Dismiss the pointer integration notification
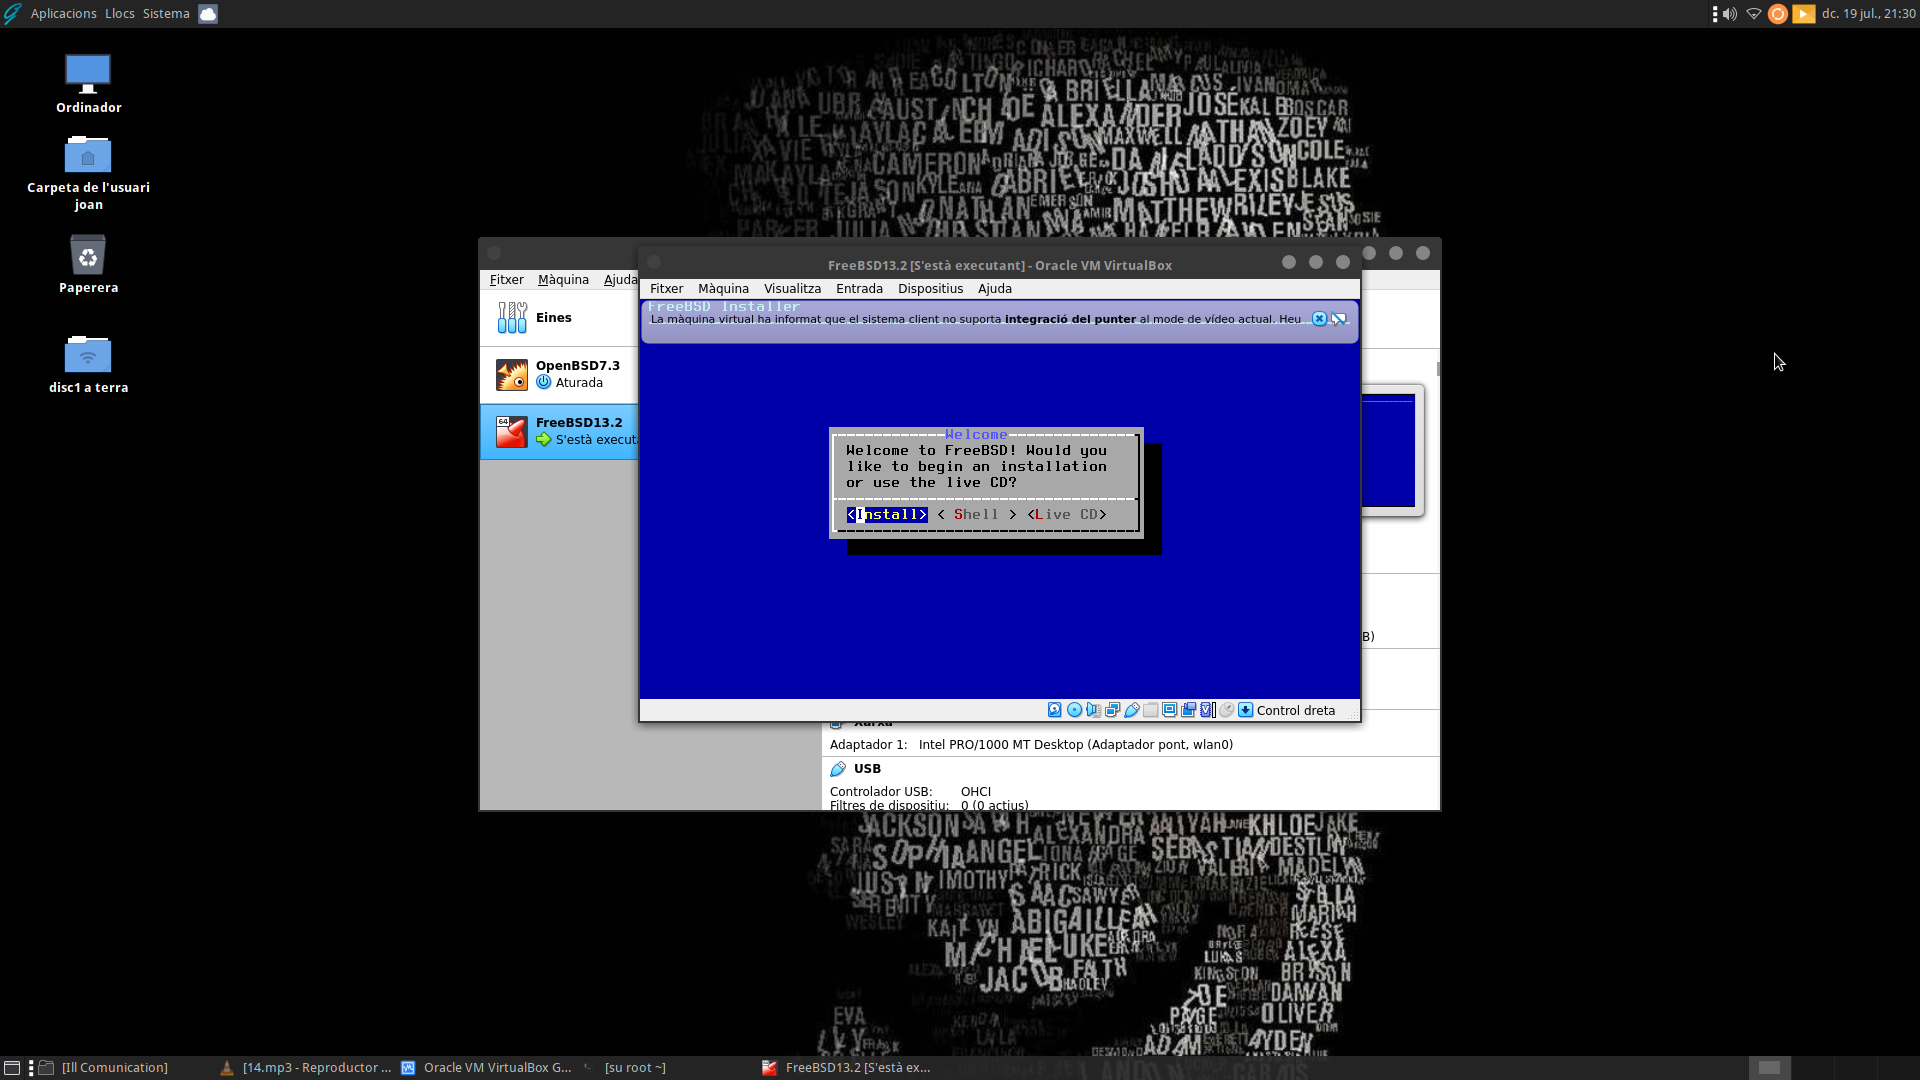The image size is (1920, 1080). click(x=1319, y=319)
